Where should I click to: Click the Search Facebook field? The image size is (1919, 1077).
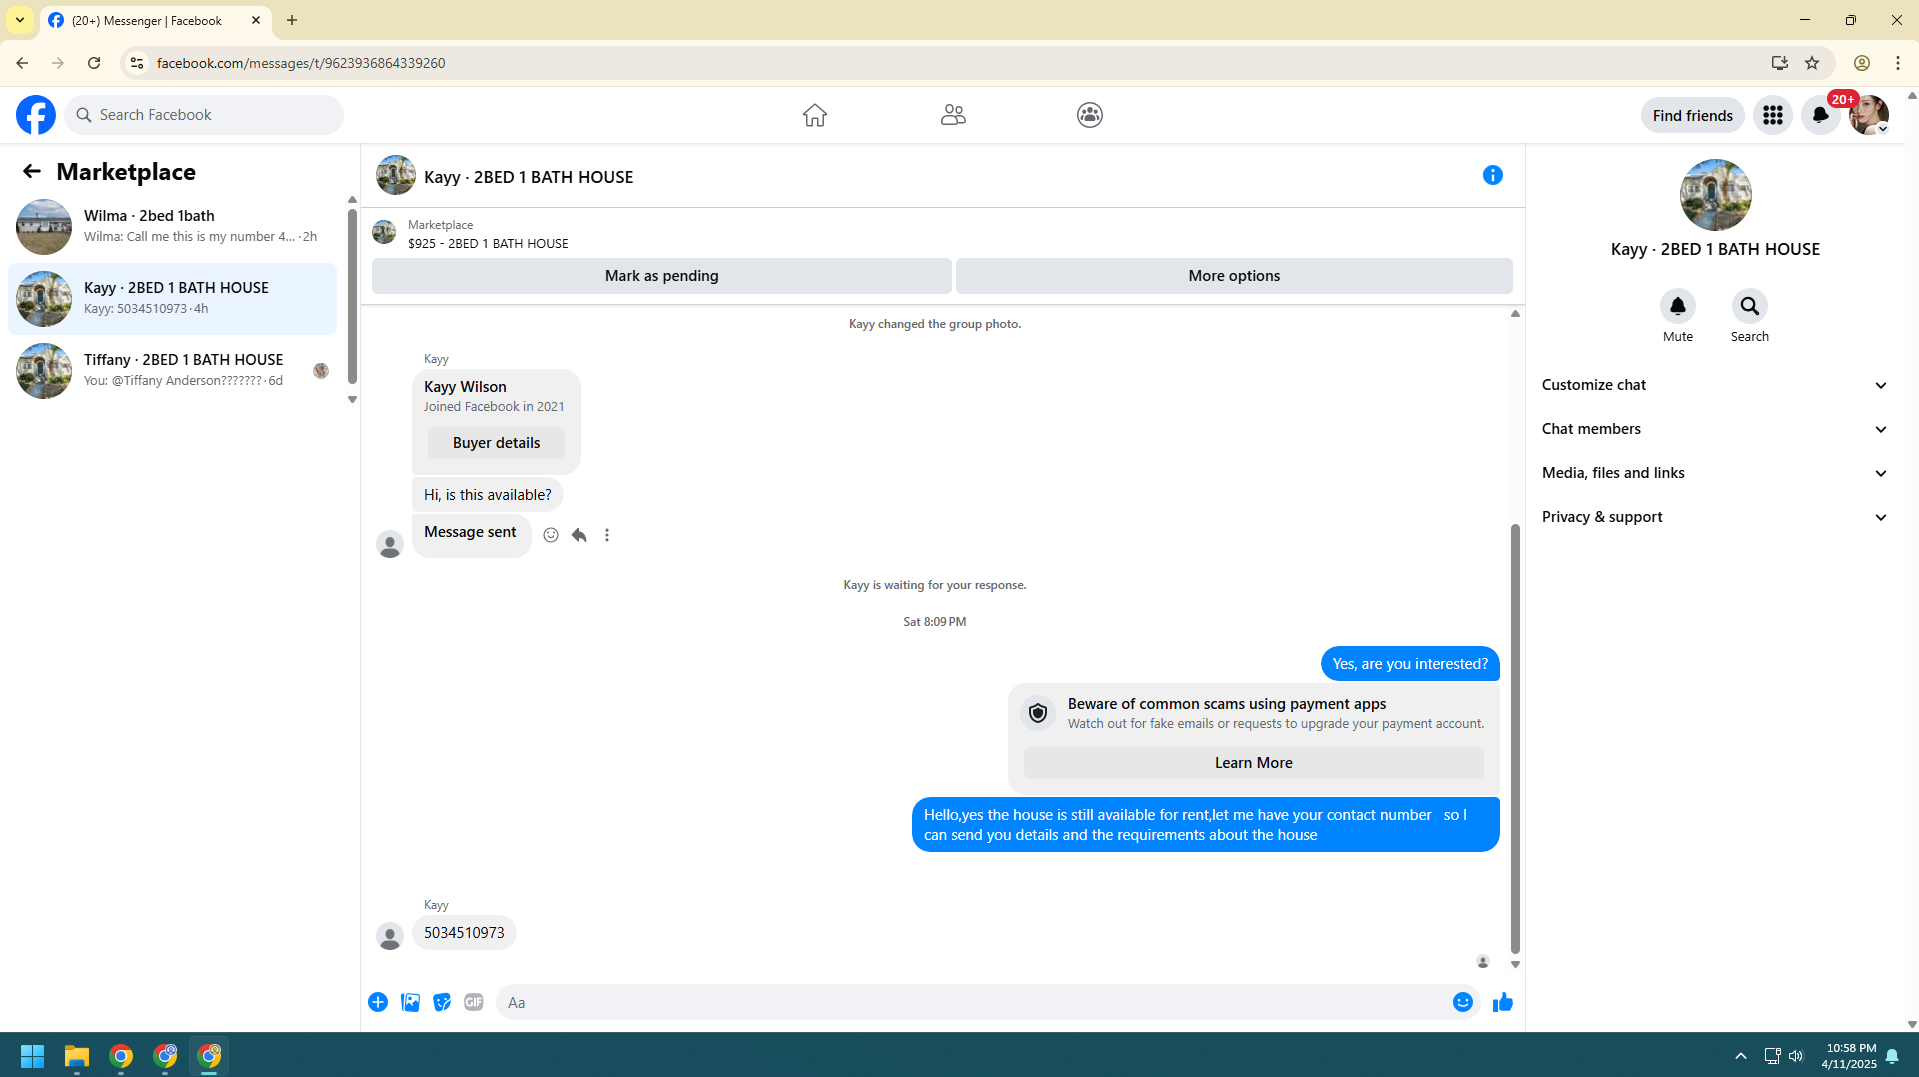tap(204, 115)
